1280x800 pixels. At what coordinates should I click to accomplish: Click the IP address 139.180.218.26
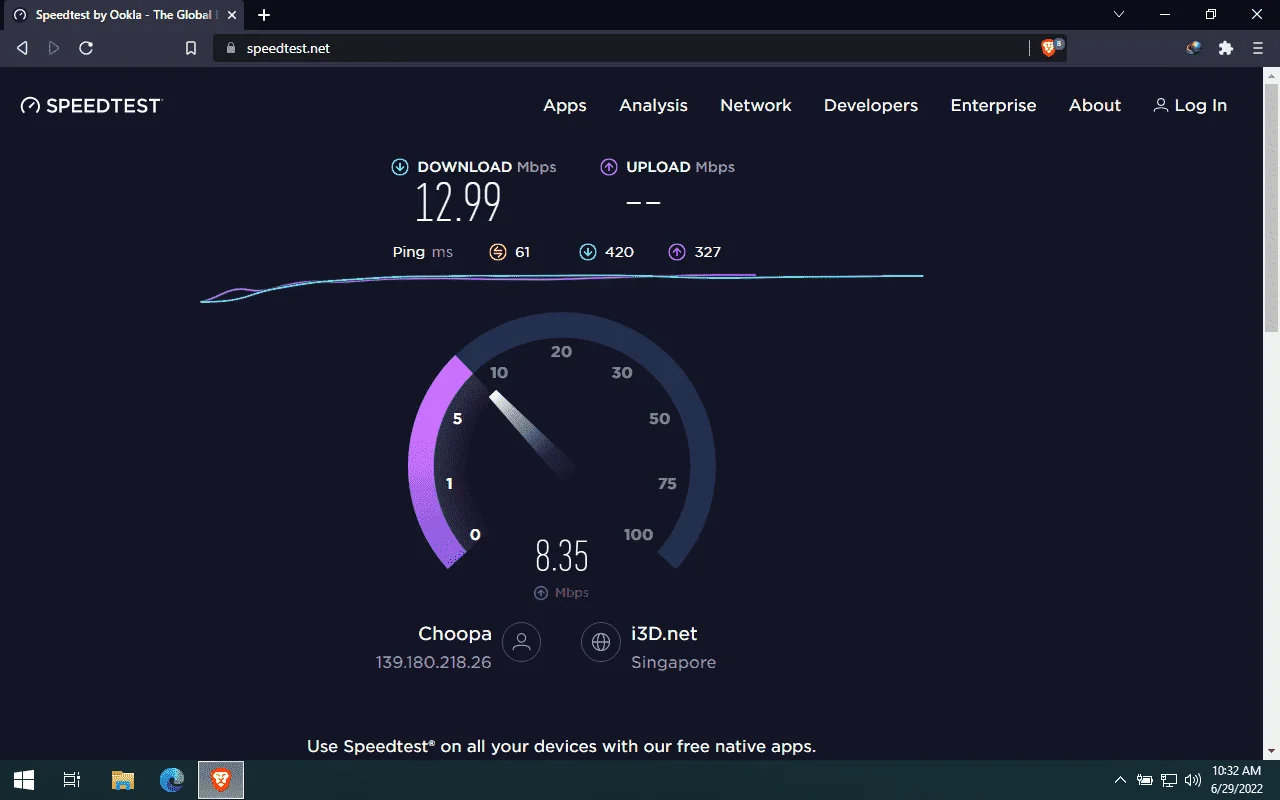(x=433, y=662)
